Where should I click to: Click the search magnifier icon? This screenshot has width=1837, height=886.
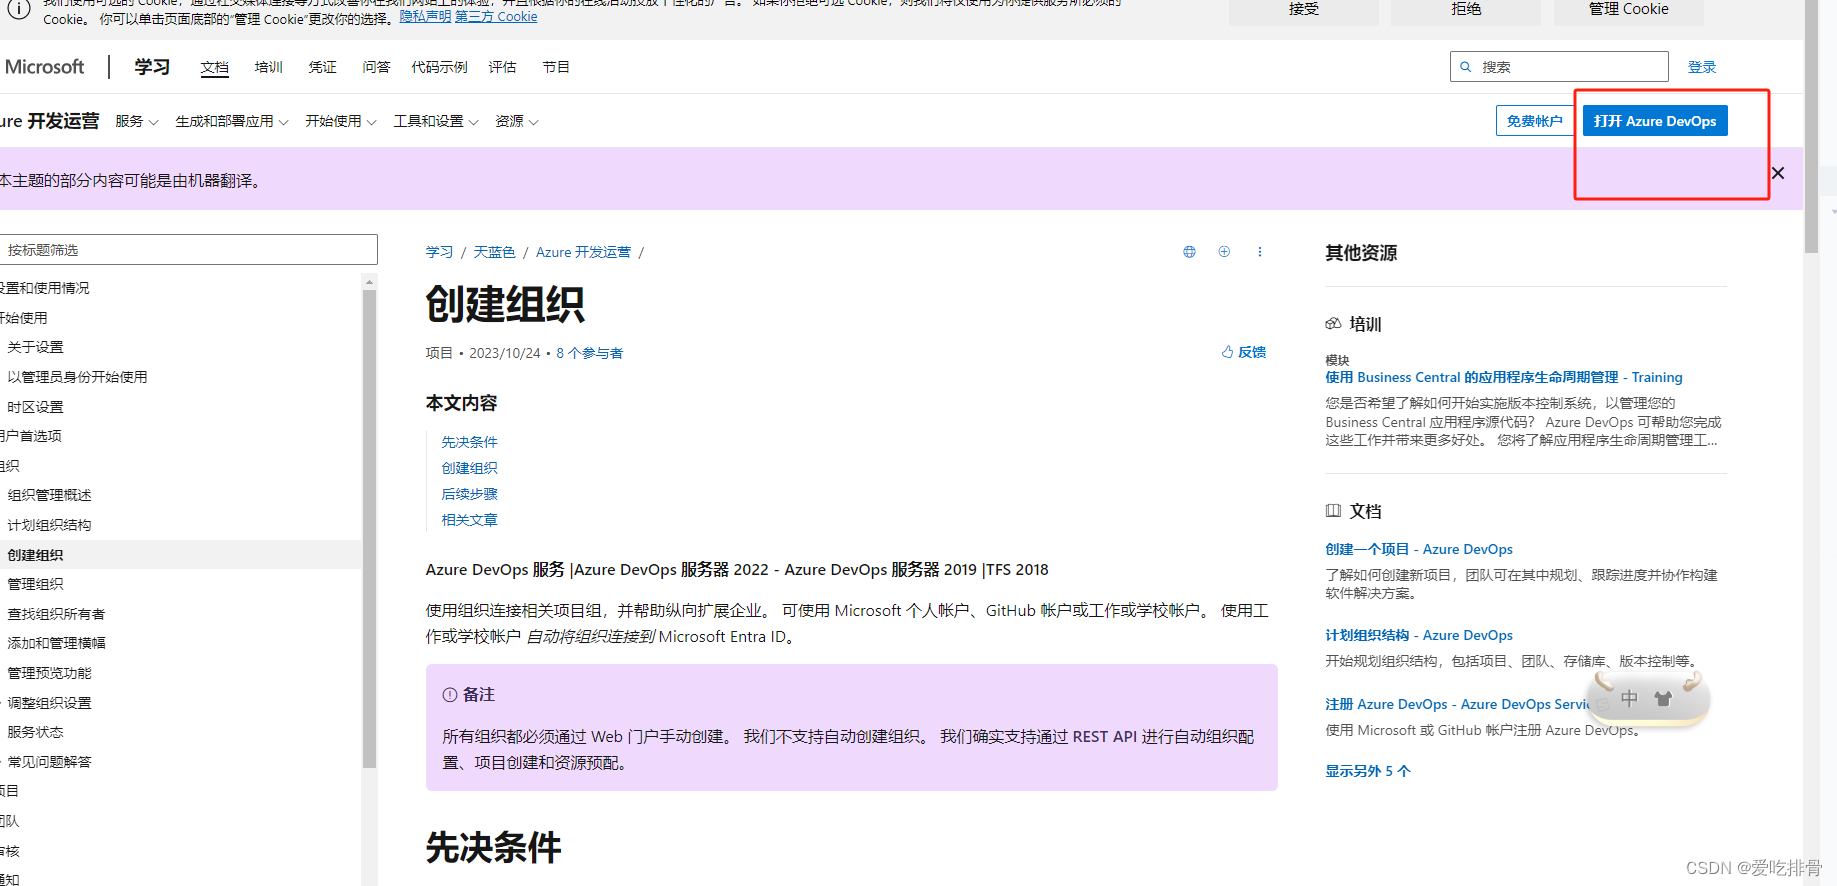(1466, 67)
